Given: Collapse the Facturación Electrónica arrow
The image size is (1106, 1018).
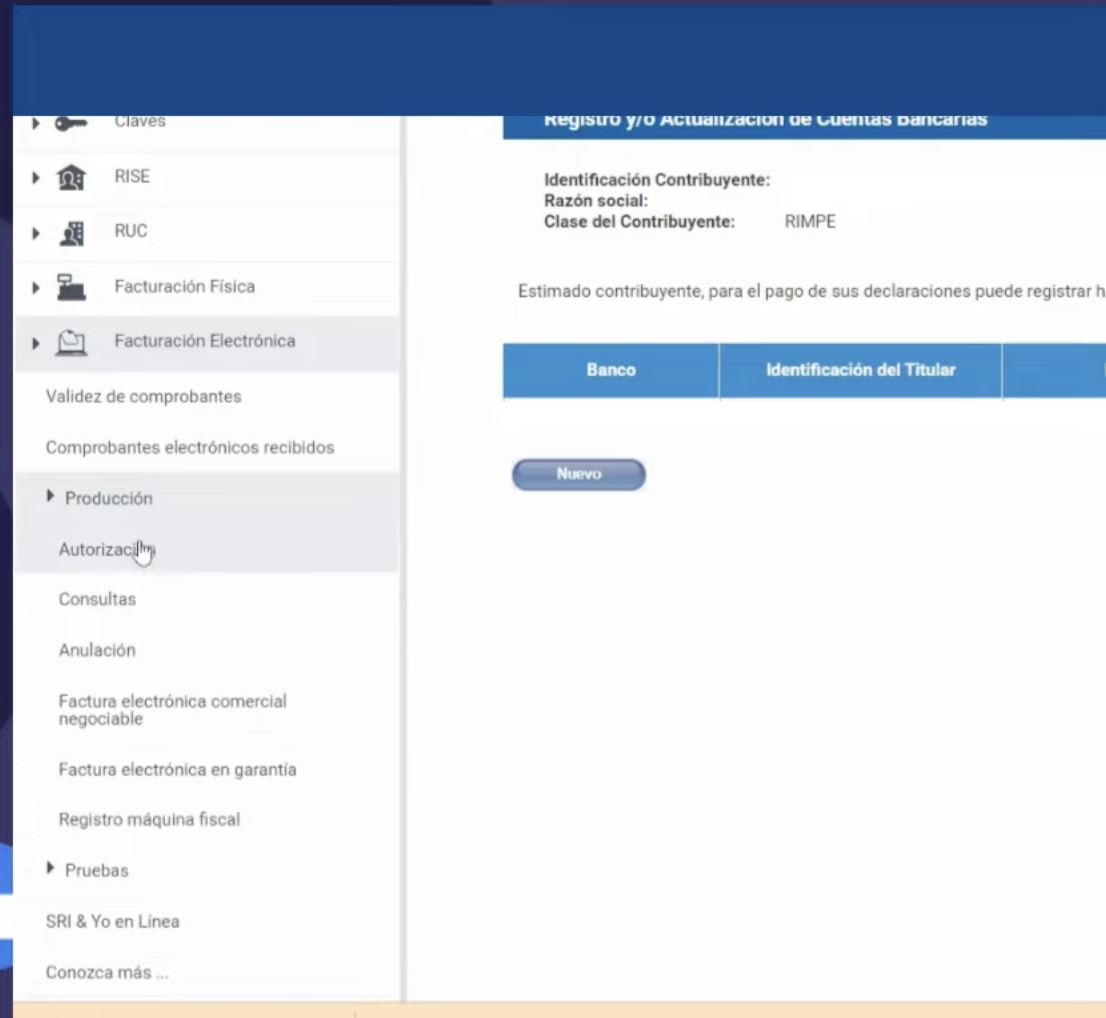Looking at the screenshot, I should click(35, 344).
